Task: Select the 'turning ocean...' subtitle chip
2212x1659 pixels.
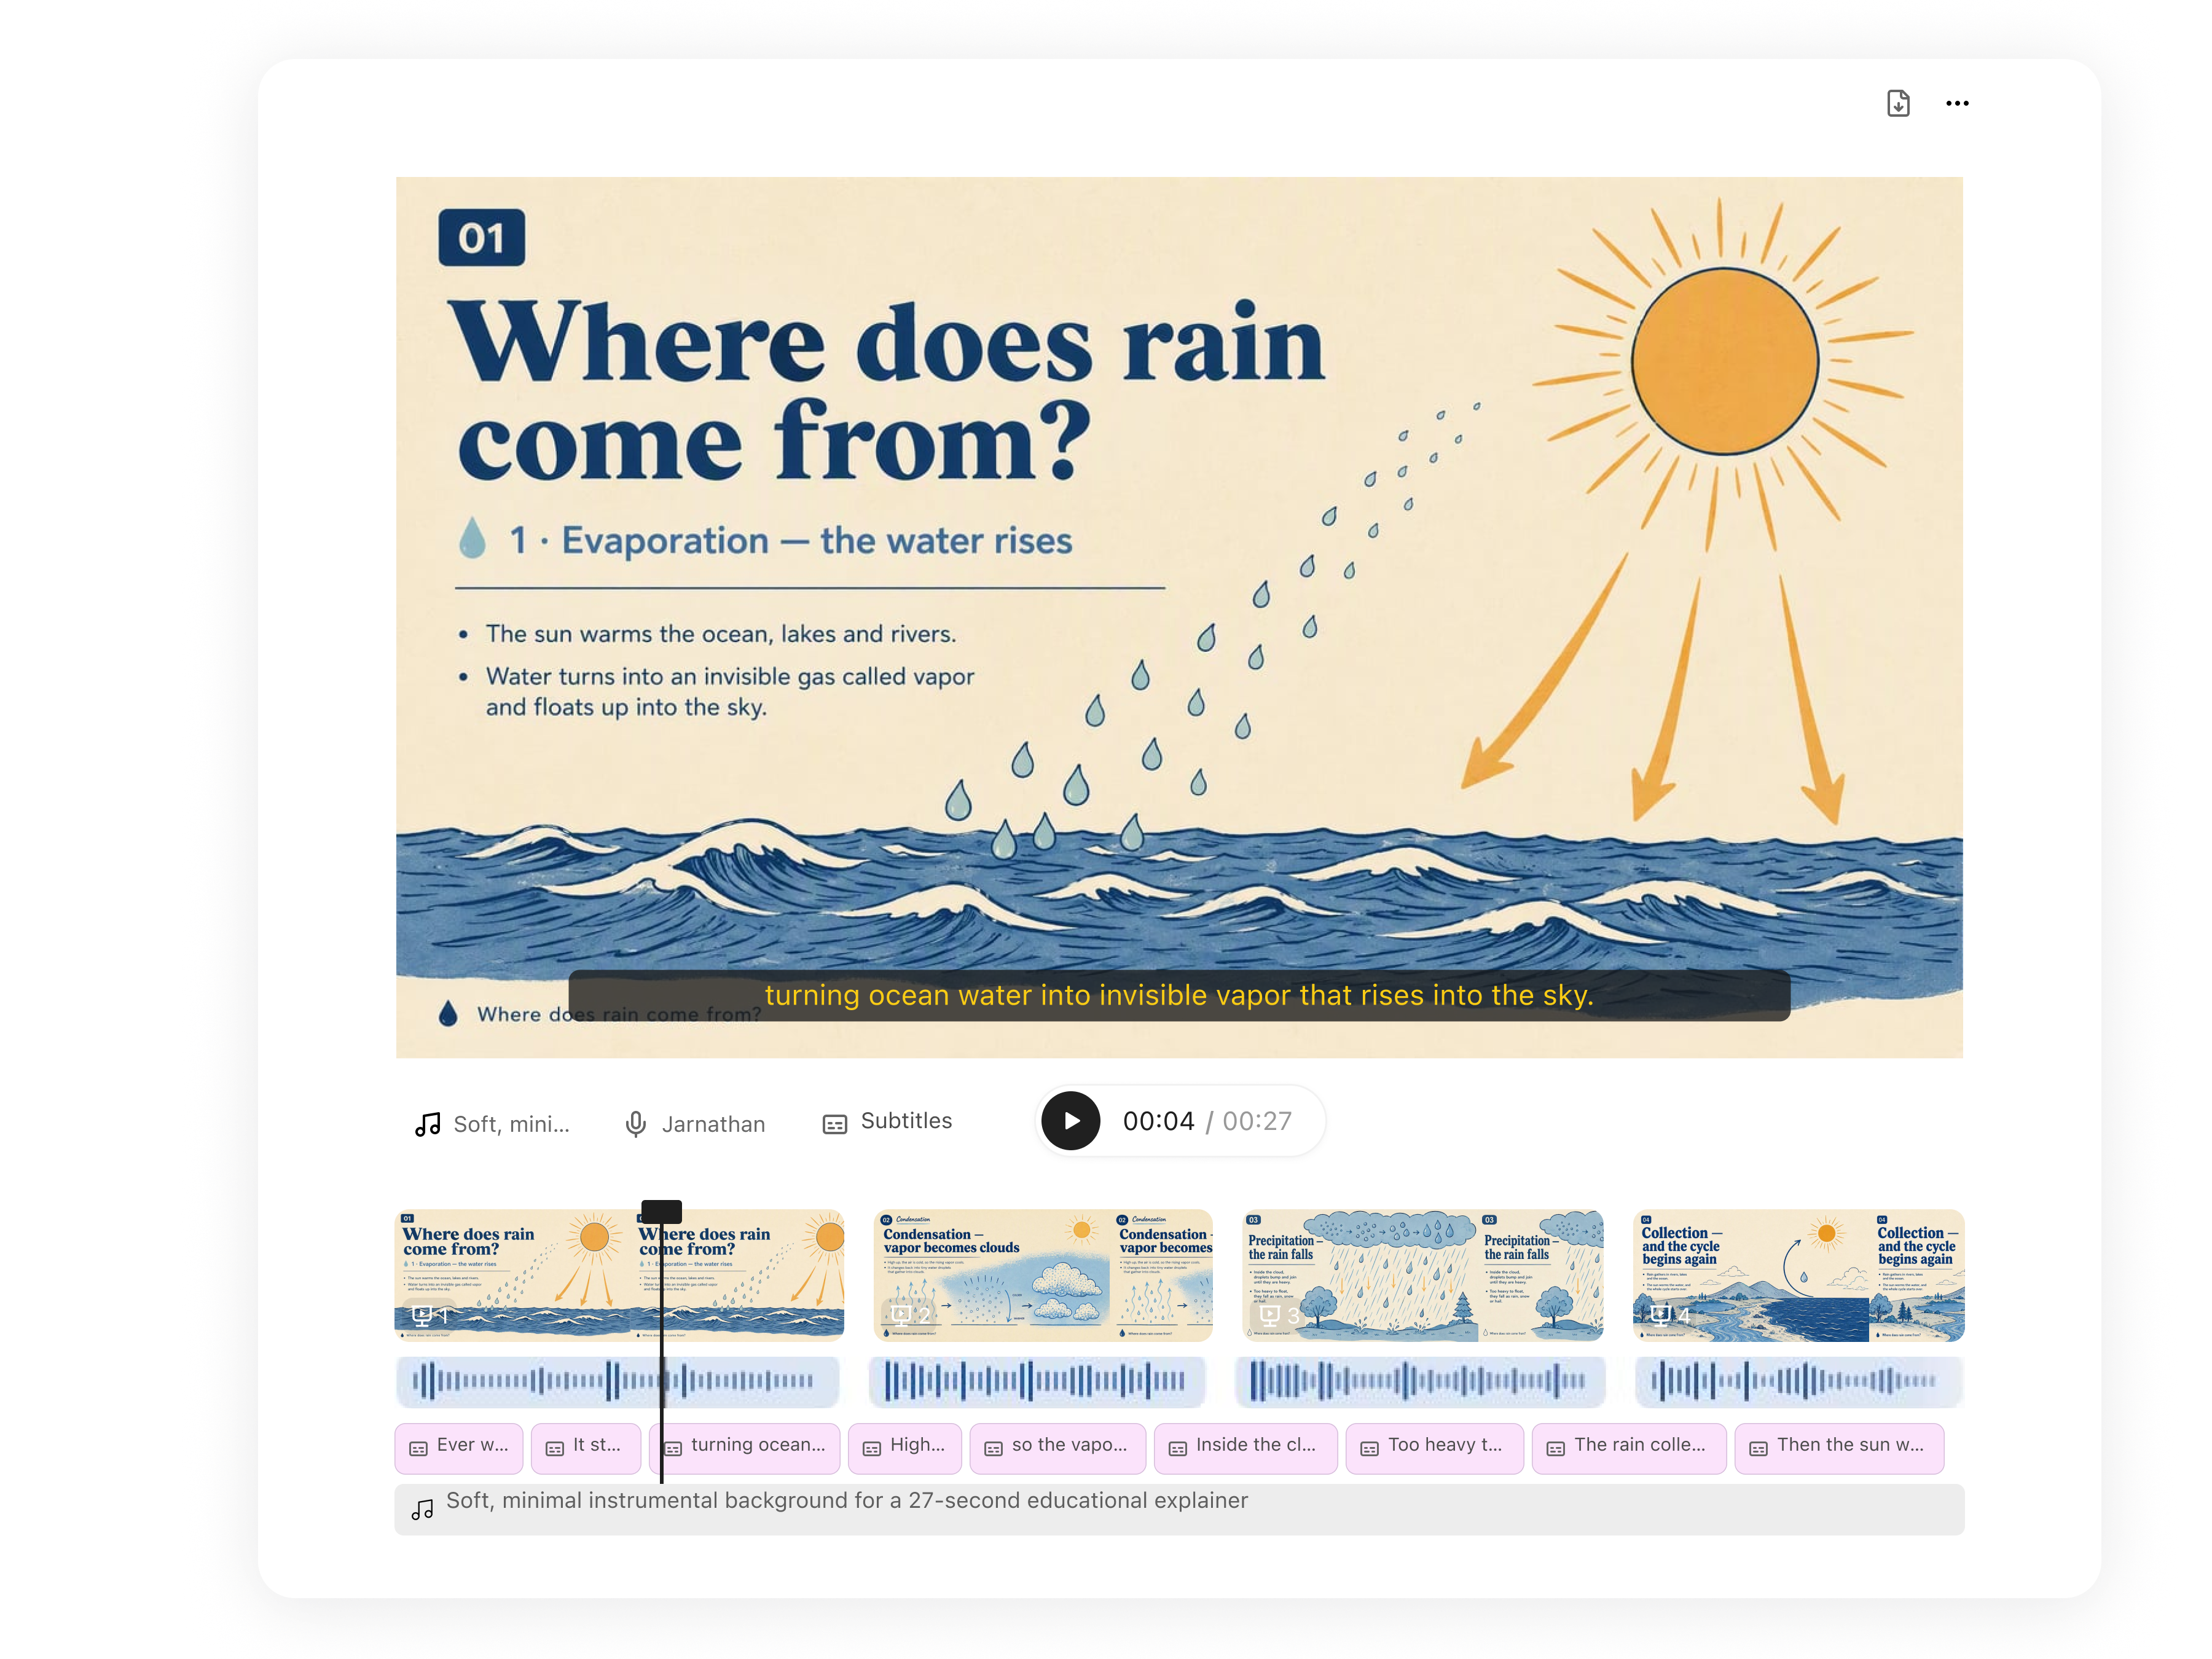Action: point(745,1447)
